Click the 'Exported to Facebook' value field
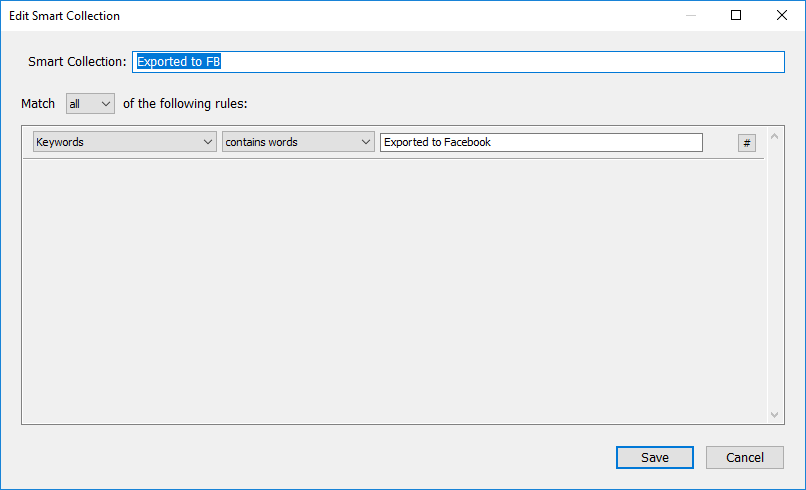The image size is (806, 490). click(541, 142)
